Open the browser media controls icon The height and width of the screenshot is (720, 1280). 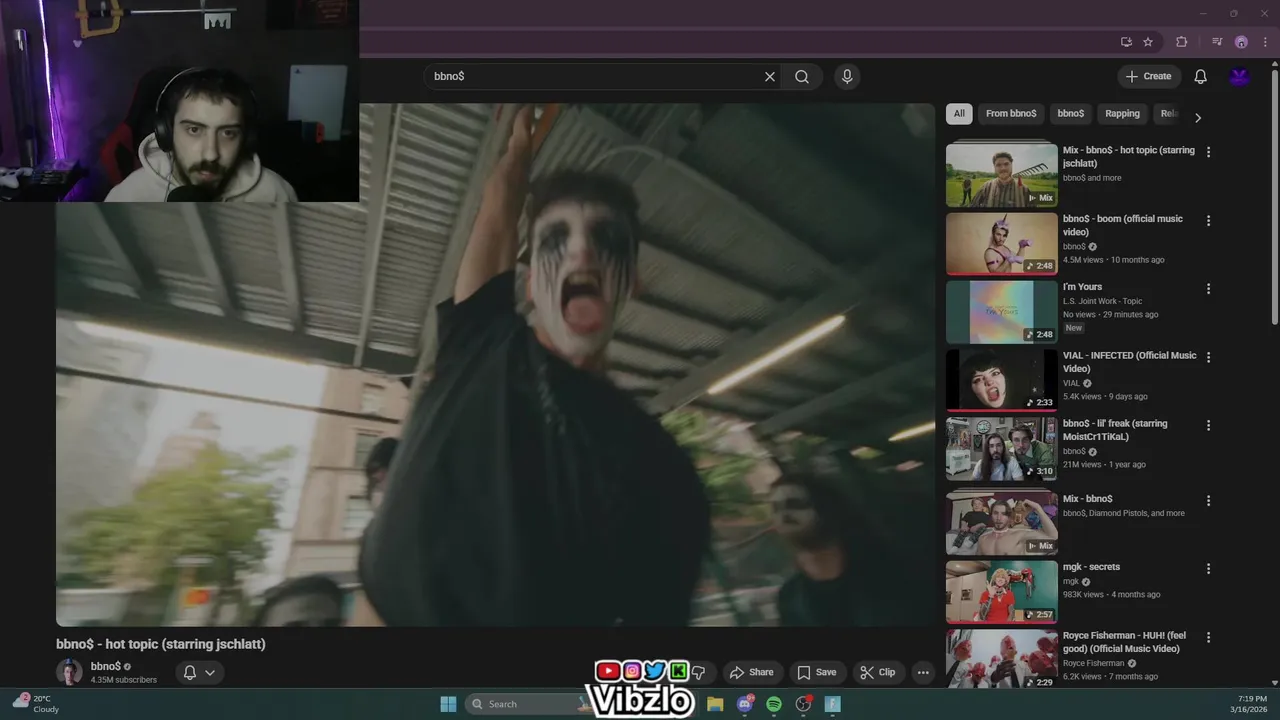[1217, 42]
